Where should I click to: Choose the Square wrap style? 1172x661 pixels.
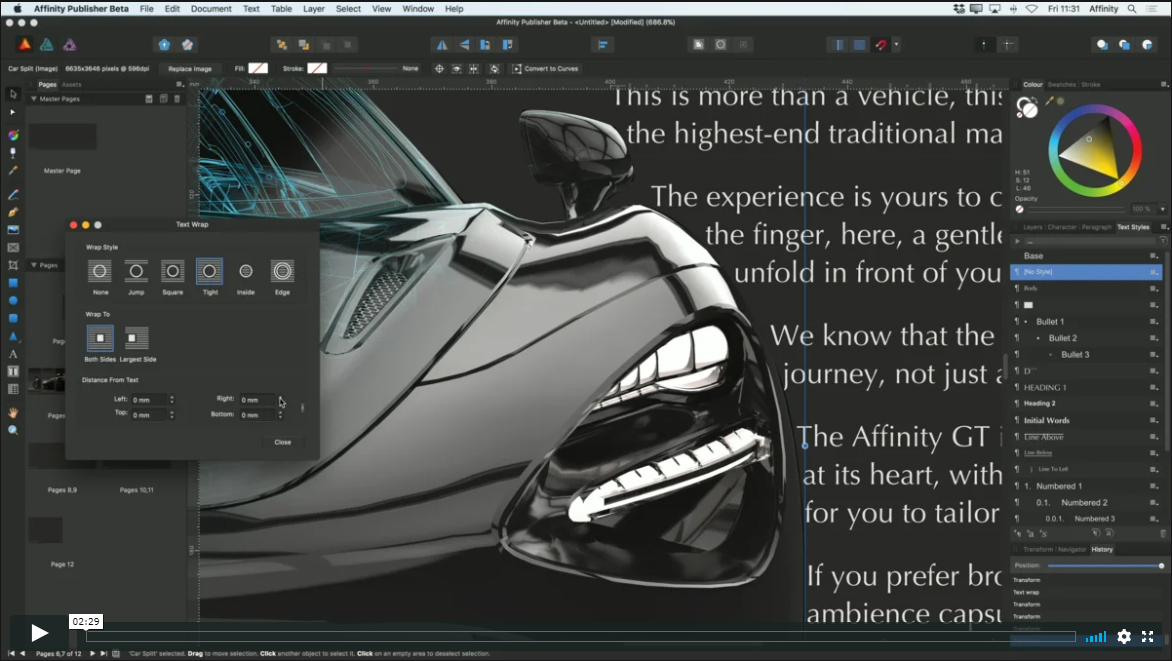click(173, 271)
